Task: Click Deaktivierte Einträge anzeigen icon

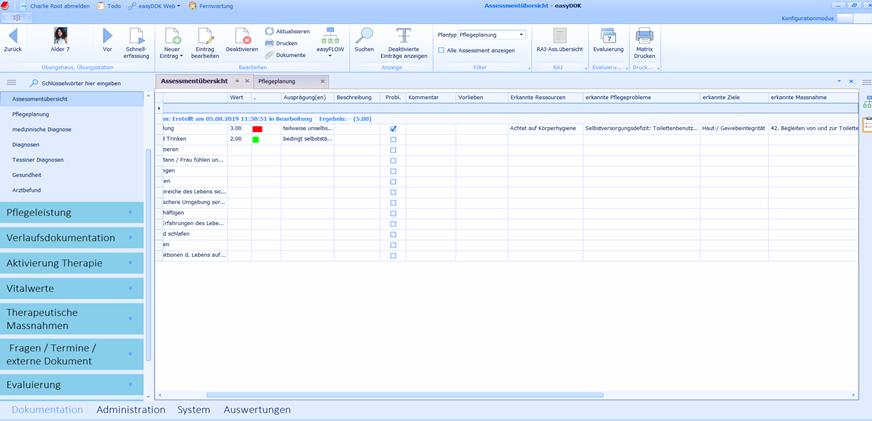Action: [x=404, y=37]
